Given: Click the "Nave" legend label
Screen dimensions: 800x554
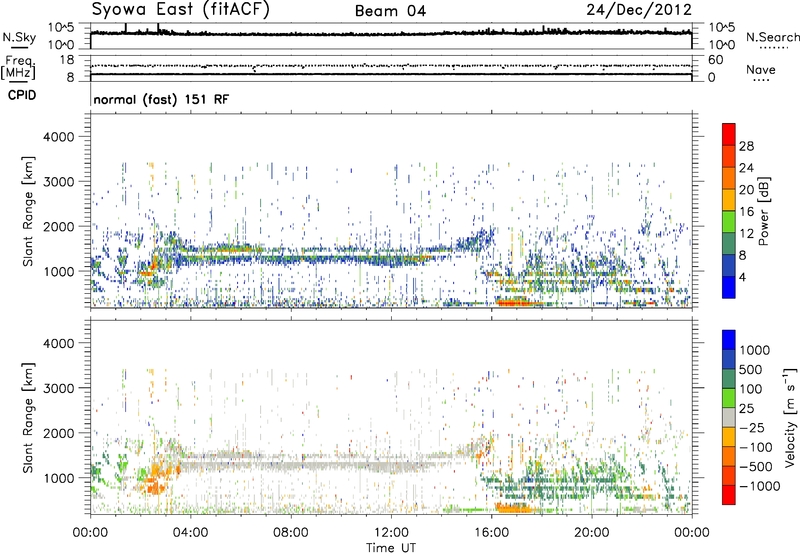Looking at the screenshot, I should tap(760, 69).
